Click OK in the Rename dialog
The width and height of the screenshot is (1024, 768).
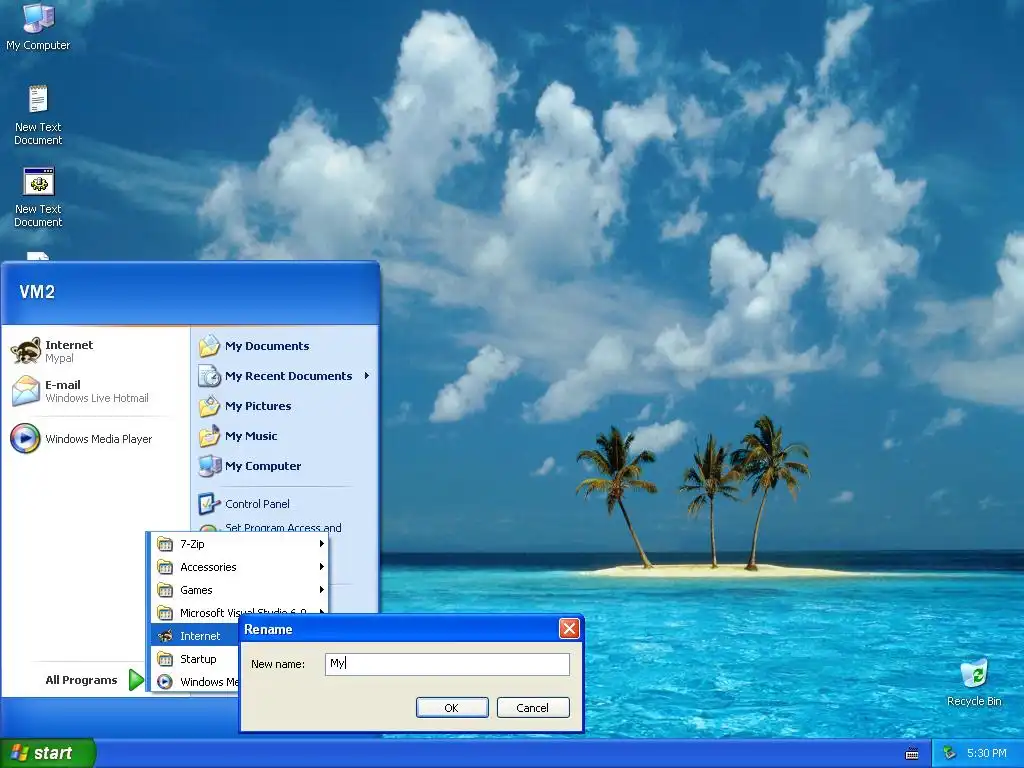(452, 708)
